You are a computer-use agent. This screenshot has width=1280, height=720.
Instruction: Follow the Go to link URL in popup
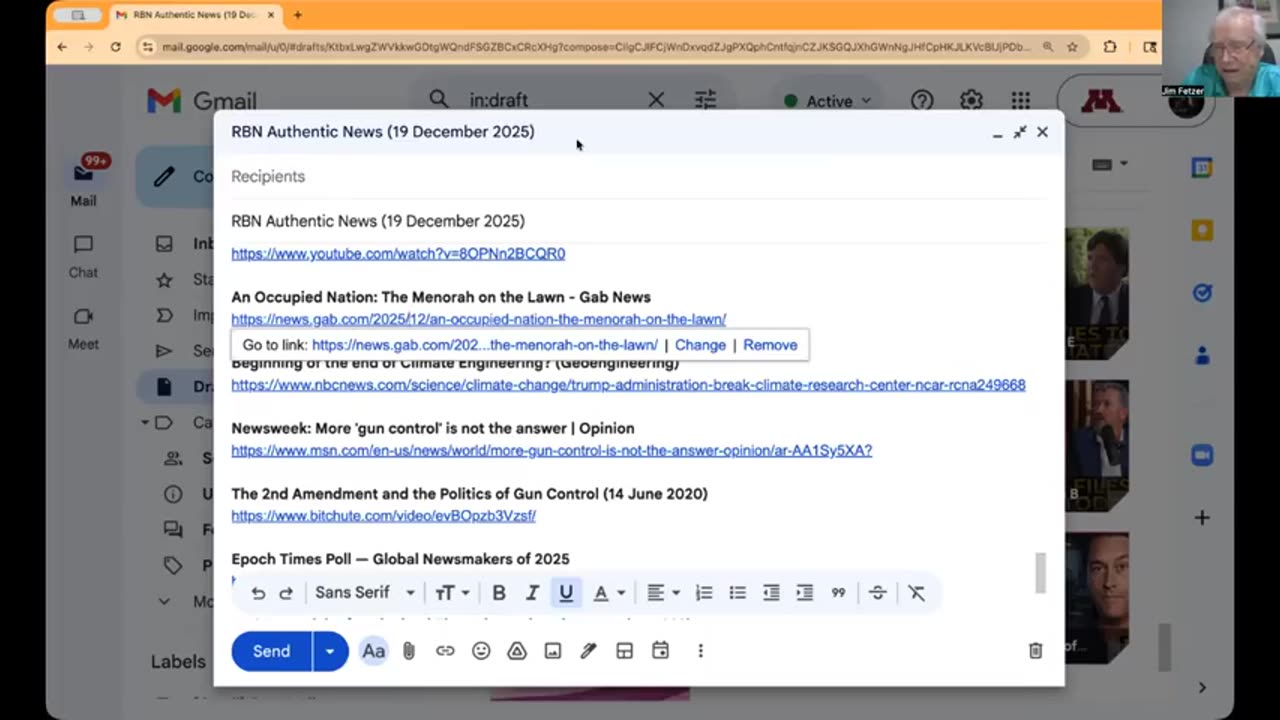(484, 345)
